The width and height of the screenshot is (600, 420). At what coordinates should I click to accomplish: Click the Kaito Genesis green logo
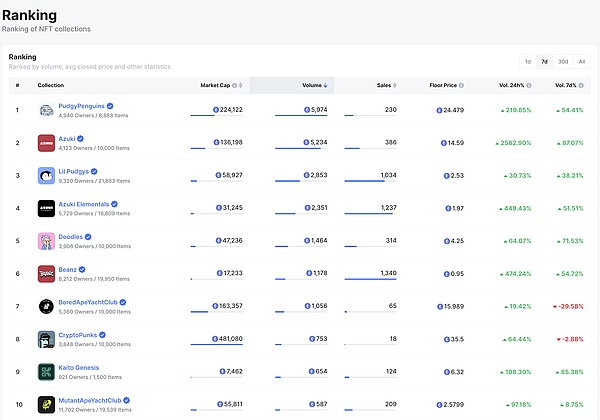click(46, 372)
